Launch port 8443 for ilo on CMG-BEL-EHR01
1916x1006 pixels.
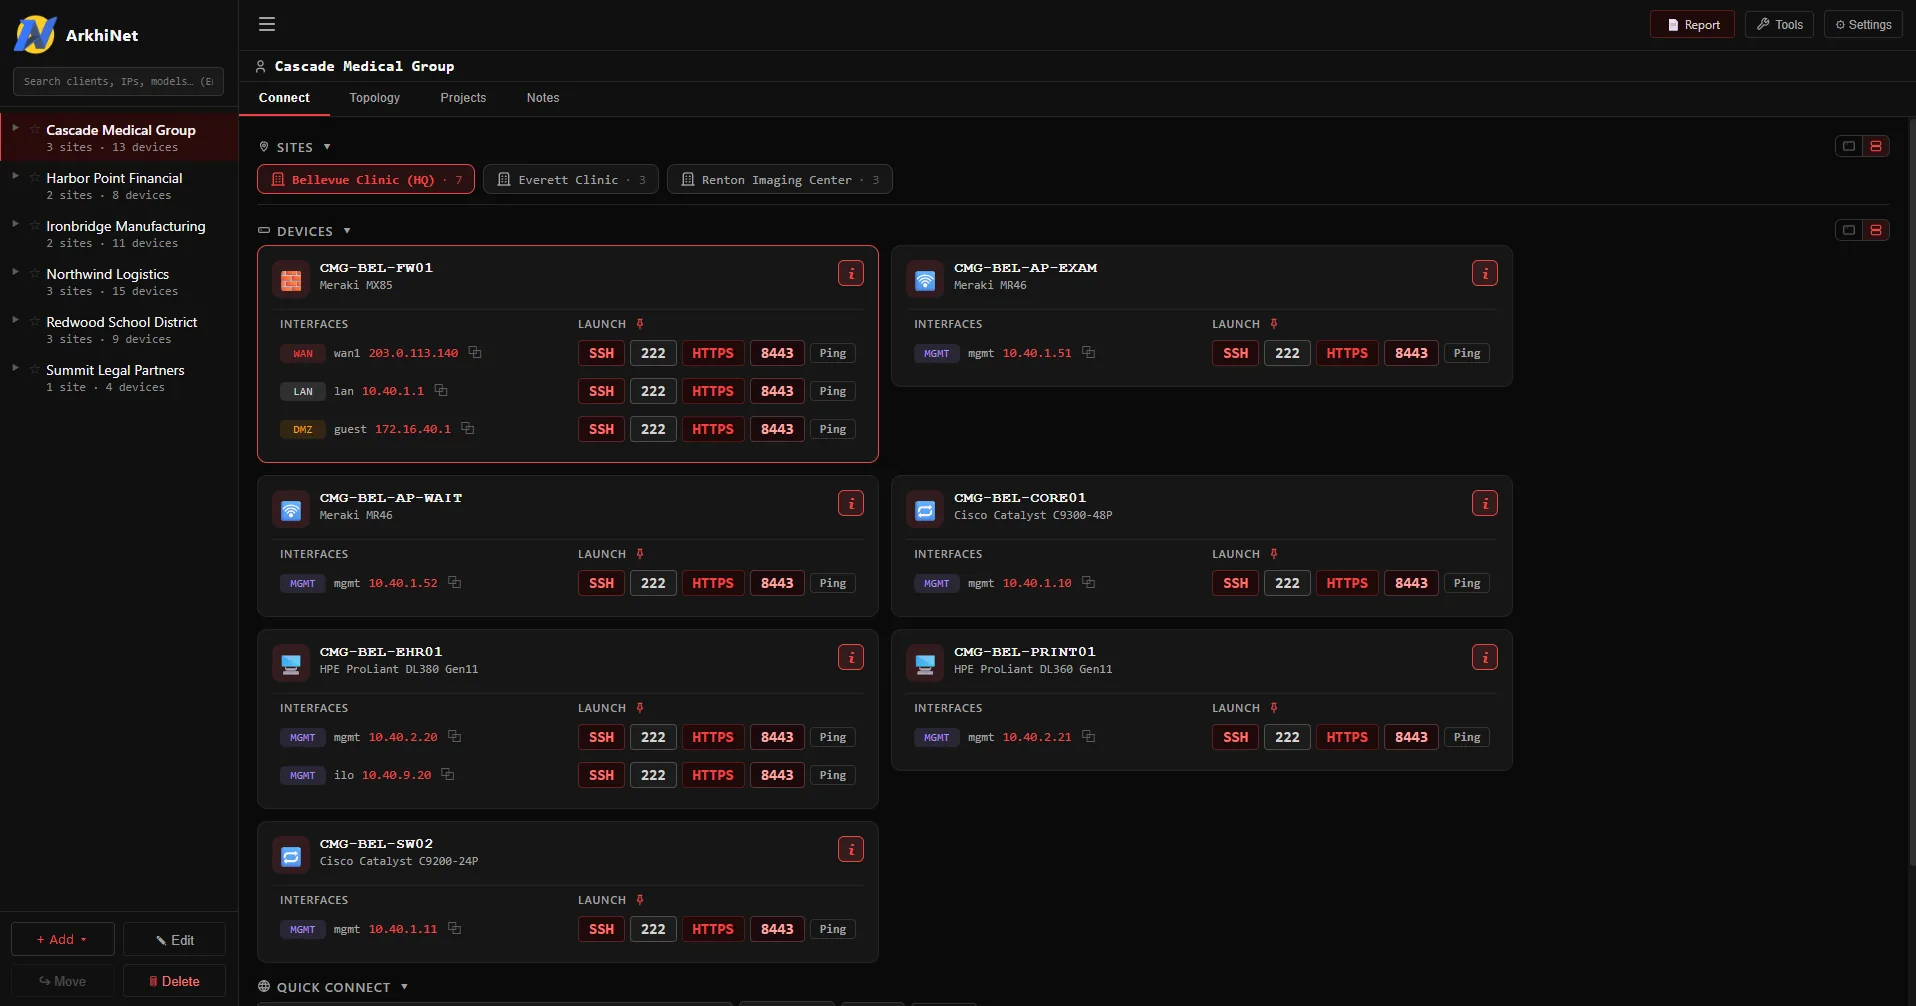click(777, 775)
